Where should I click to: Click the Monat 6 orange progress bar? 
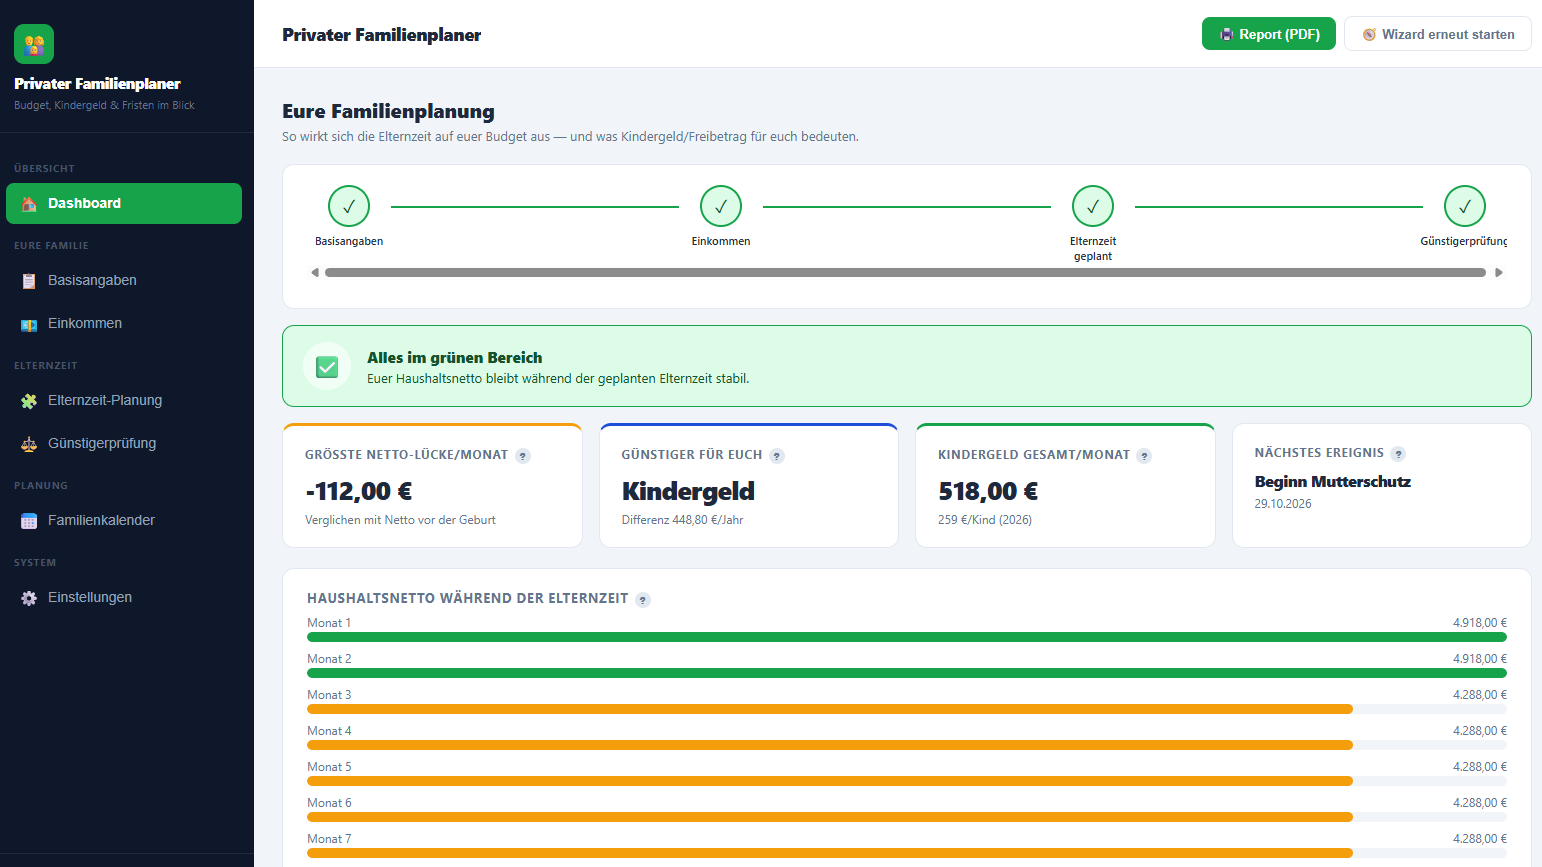point(830,817)
